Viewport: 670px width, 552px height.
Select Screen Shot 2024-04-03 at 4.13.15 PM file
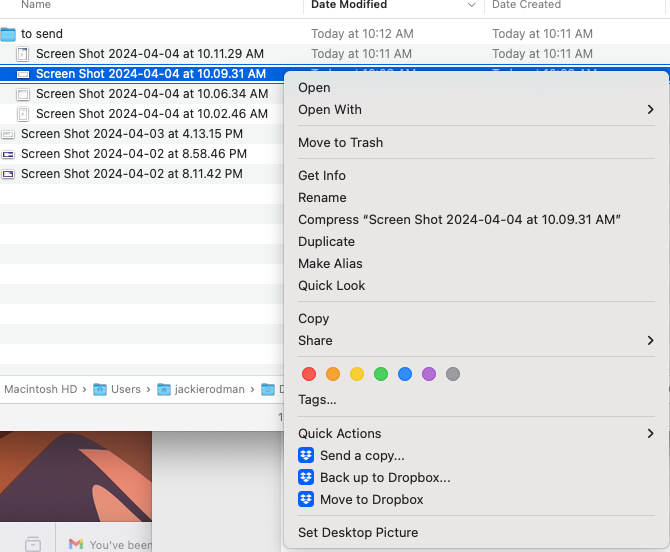(131, 134)
